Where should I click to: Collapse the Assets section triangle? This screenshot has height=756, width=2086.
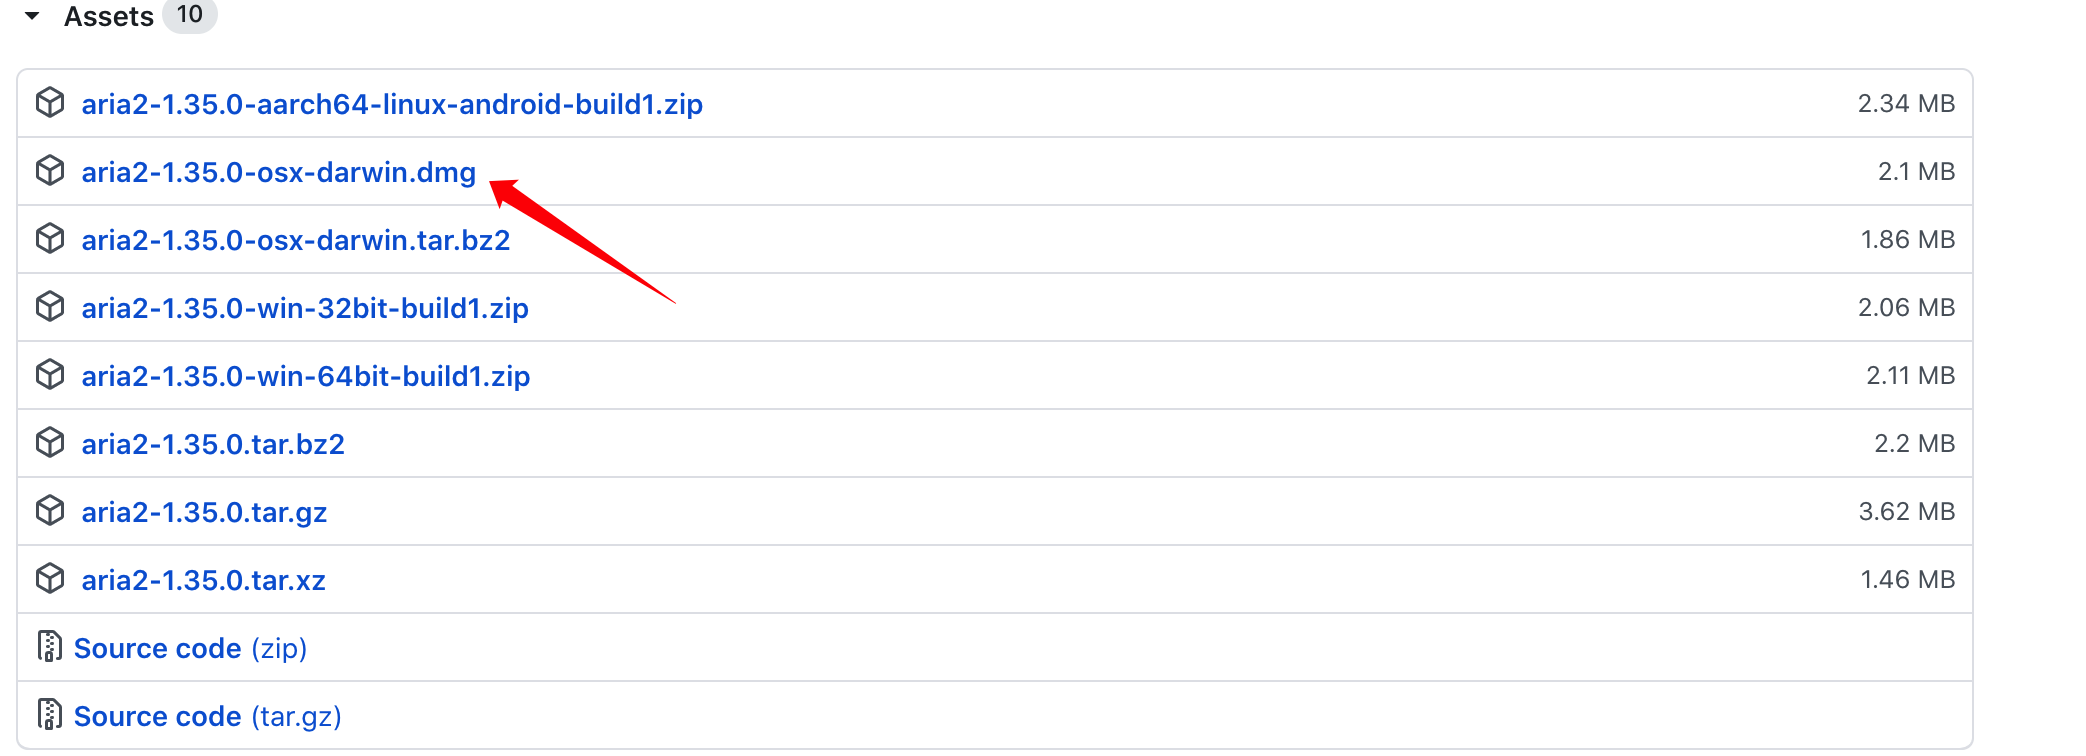click(32, 16)
